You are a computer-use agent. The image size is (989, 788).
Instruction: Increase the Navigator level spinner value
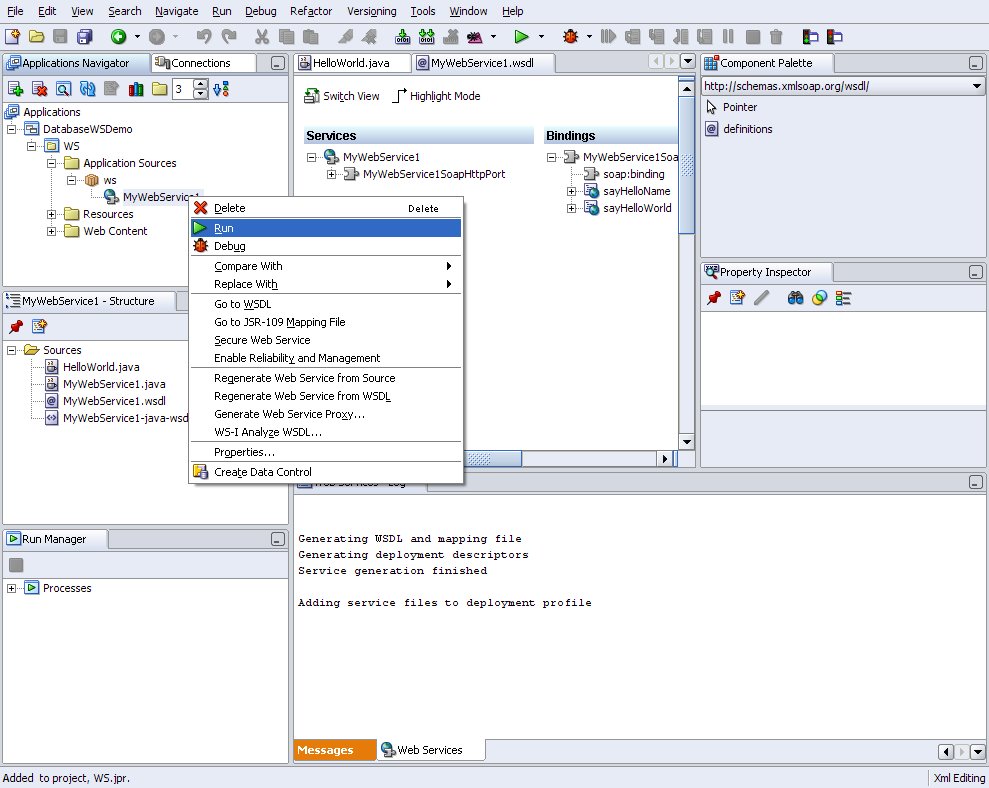[x=201, y=85]
